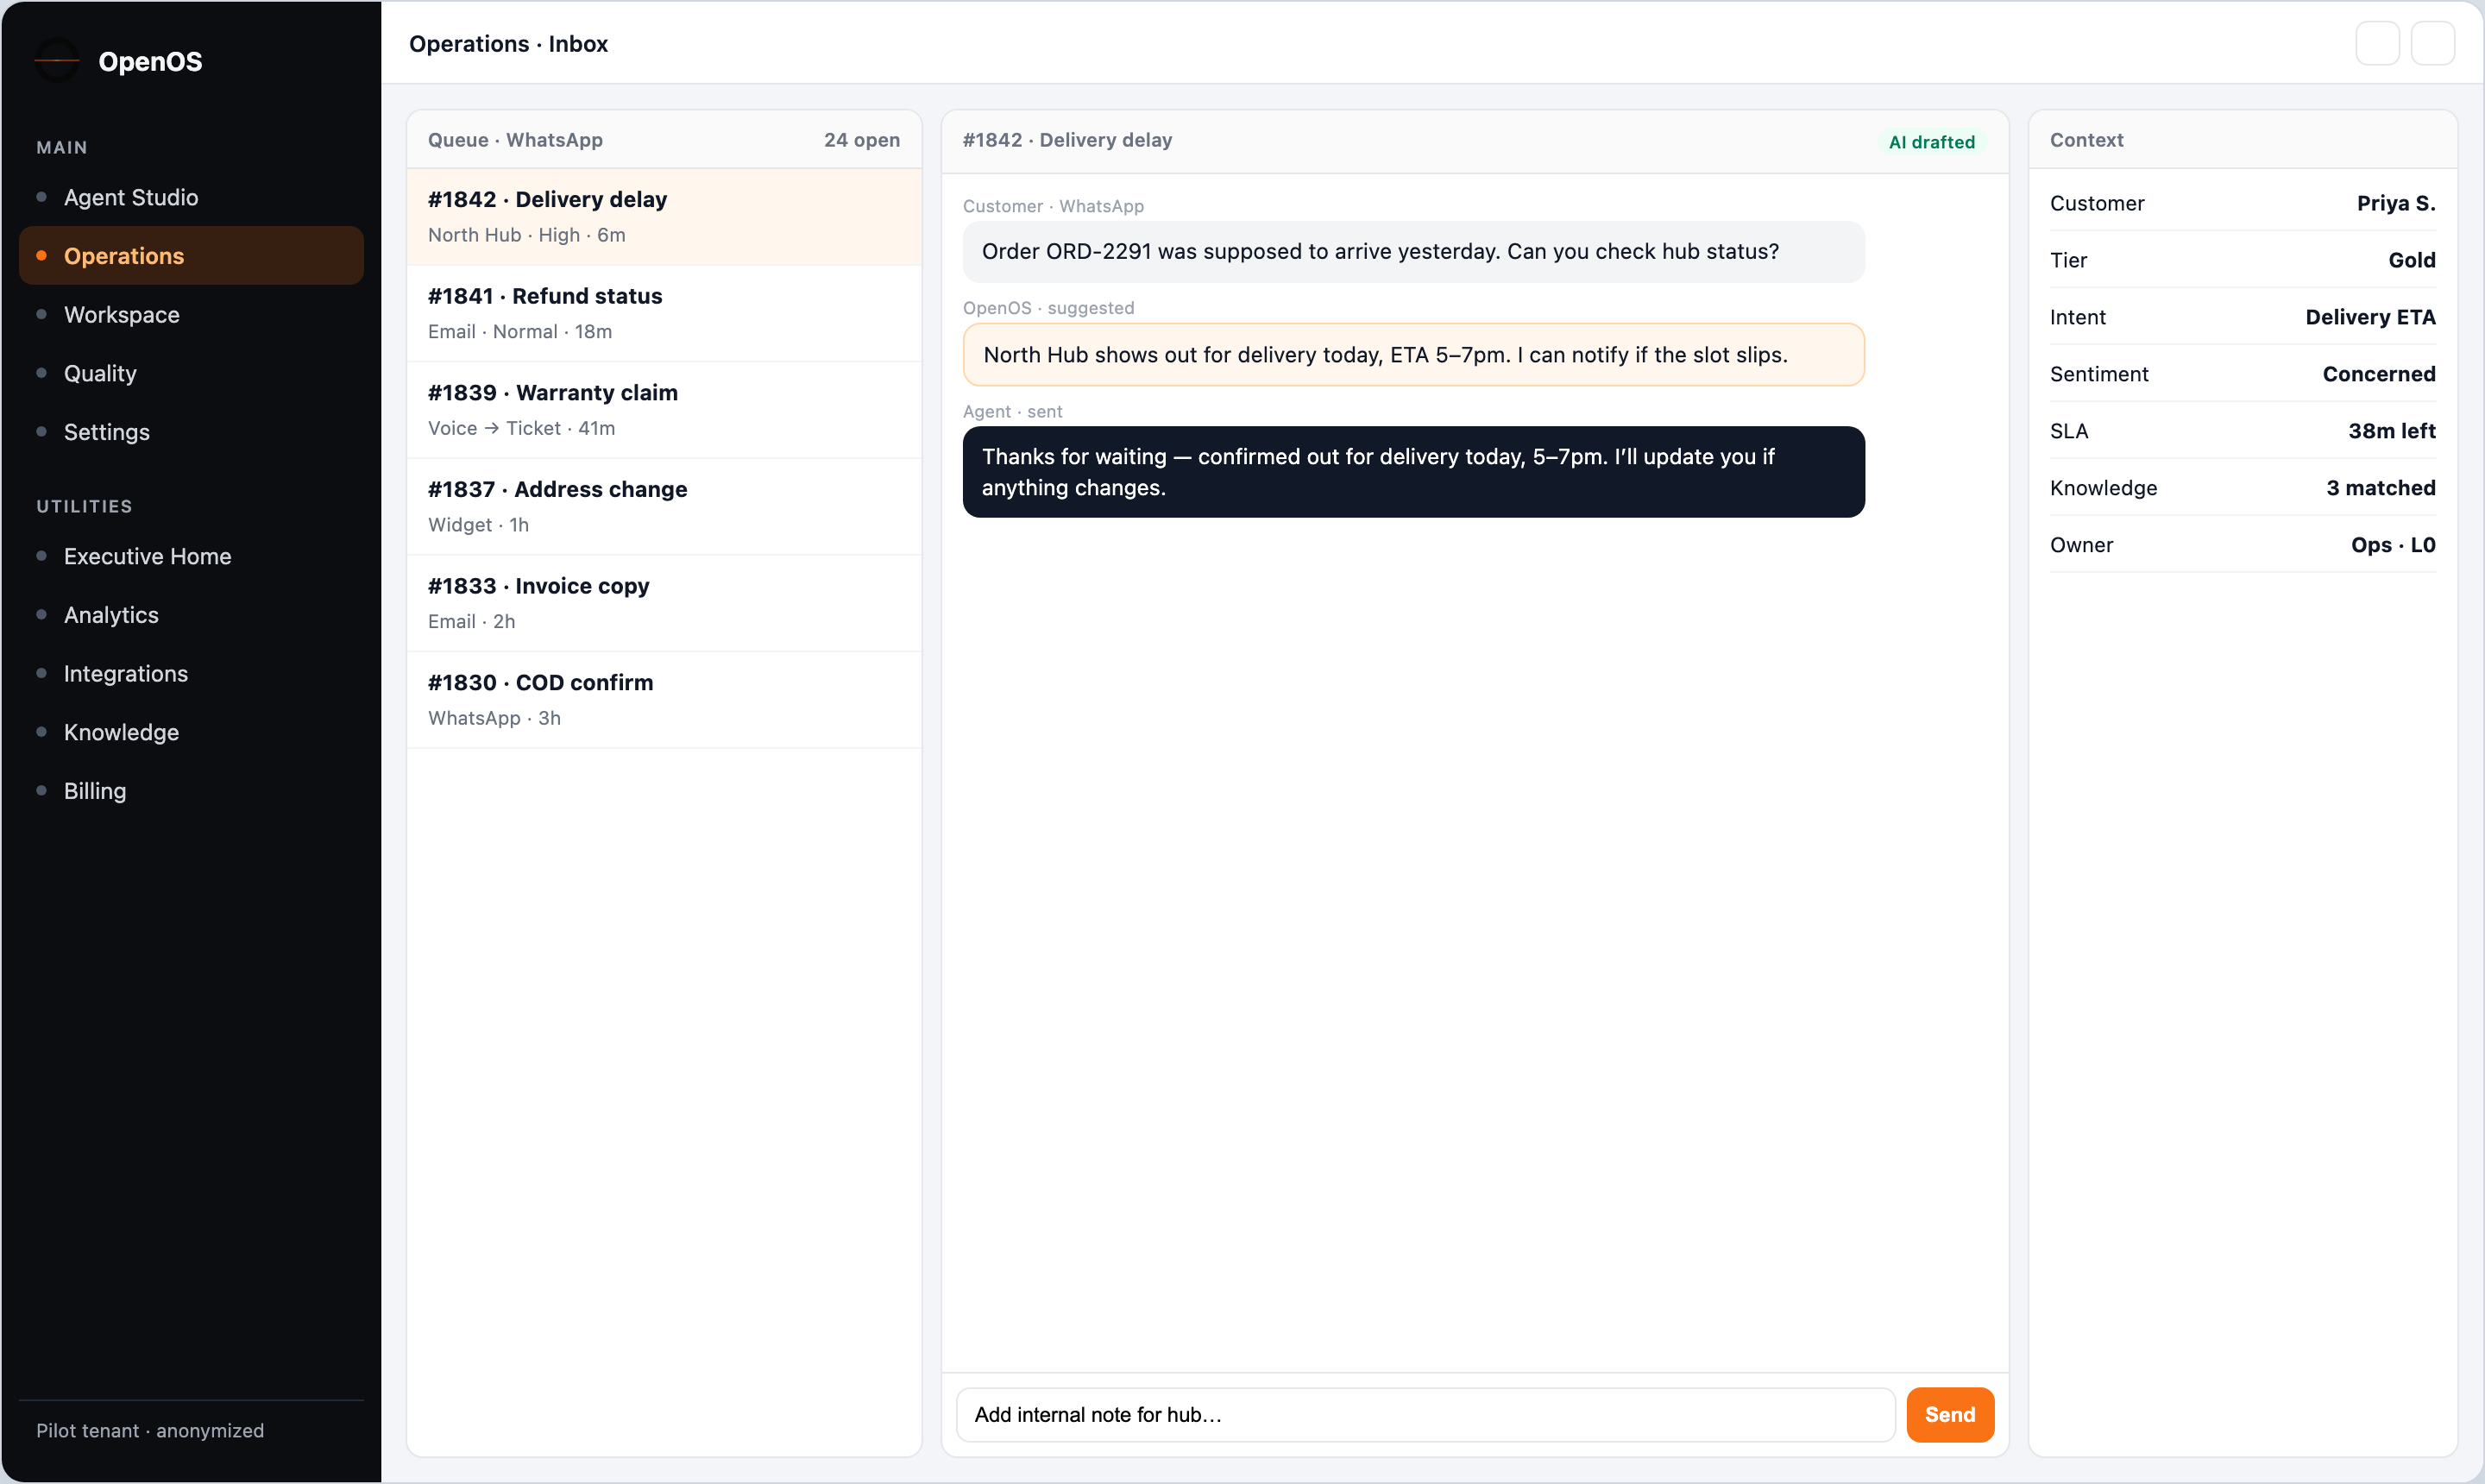This screenshot has width=2485, height=1484.
Task: Select ticket #1830 COD confirm
Action: point(664,700)
